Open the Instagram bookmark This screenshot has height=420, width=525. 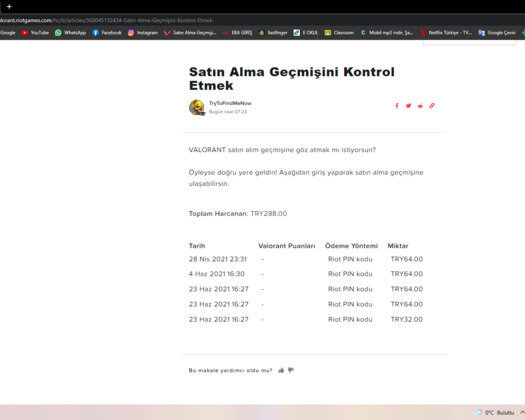(143, 32)
